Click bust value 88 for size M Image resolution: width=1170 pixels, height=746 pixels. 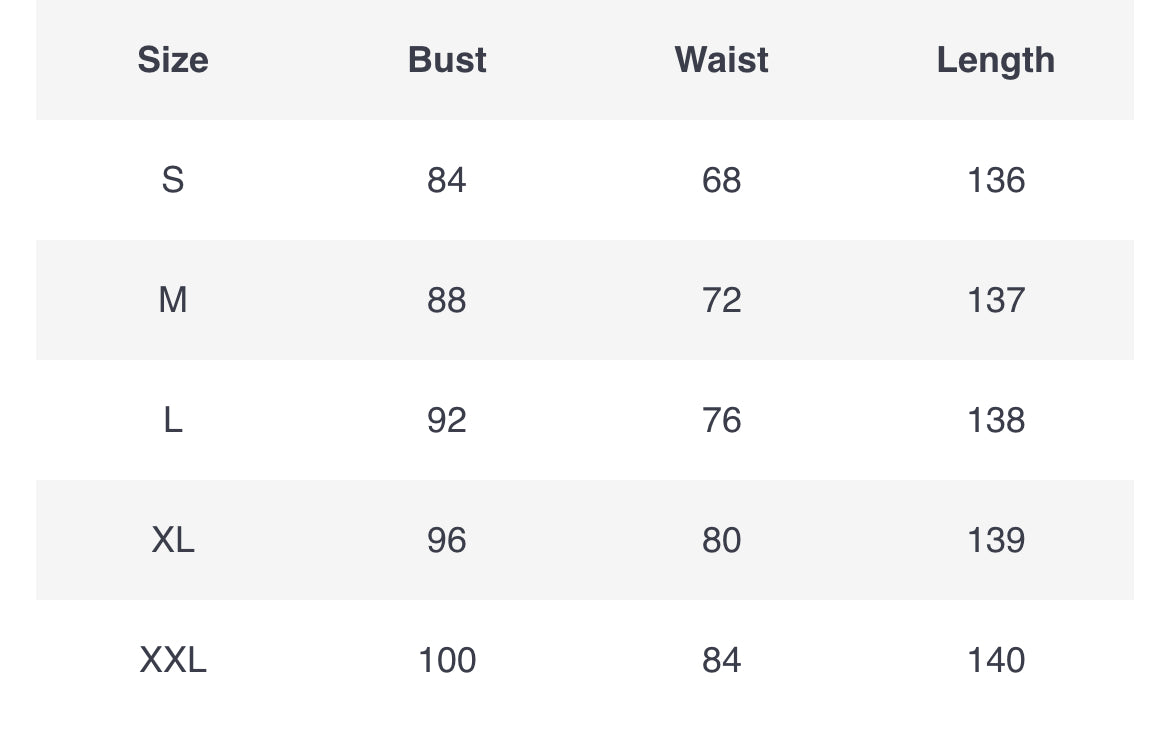(x=447, y=300)
